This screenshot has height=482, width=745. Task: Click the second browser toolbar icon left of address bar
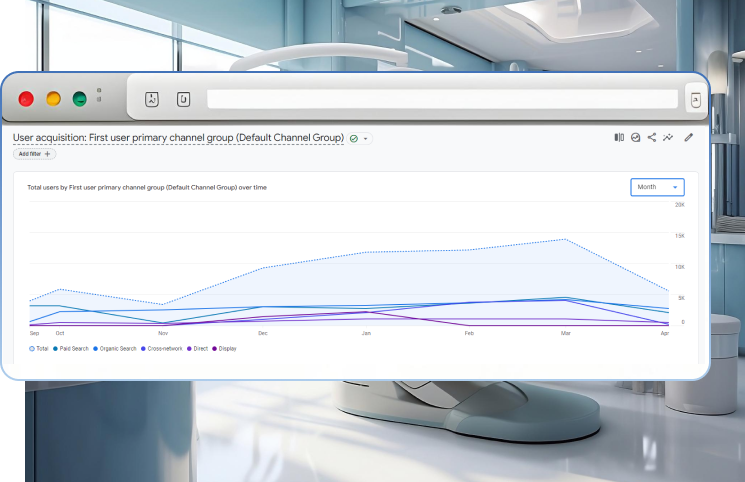(183, 99)
